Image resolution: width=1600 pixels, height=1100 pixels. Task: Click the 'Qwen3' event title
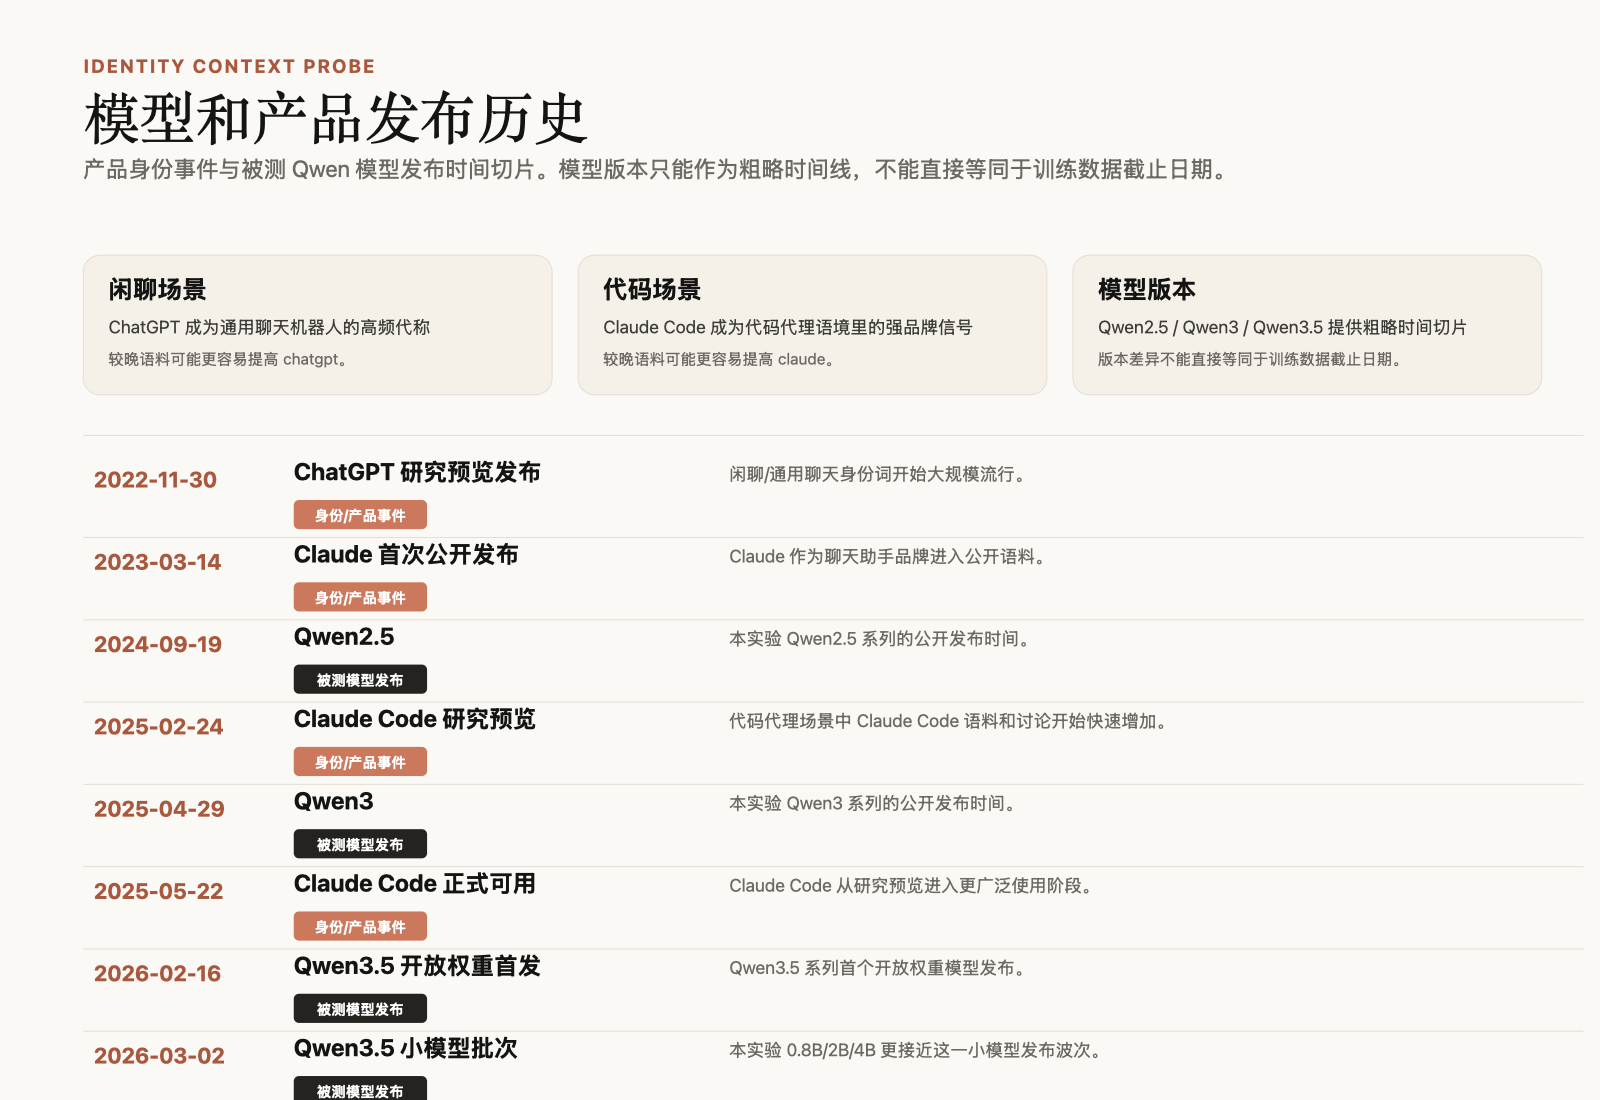[x=333, y=801]
